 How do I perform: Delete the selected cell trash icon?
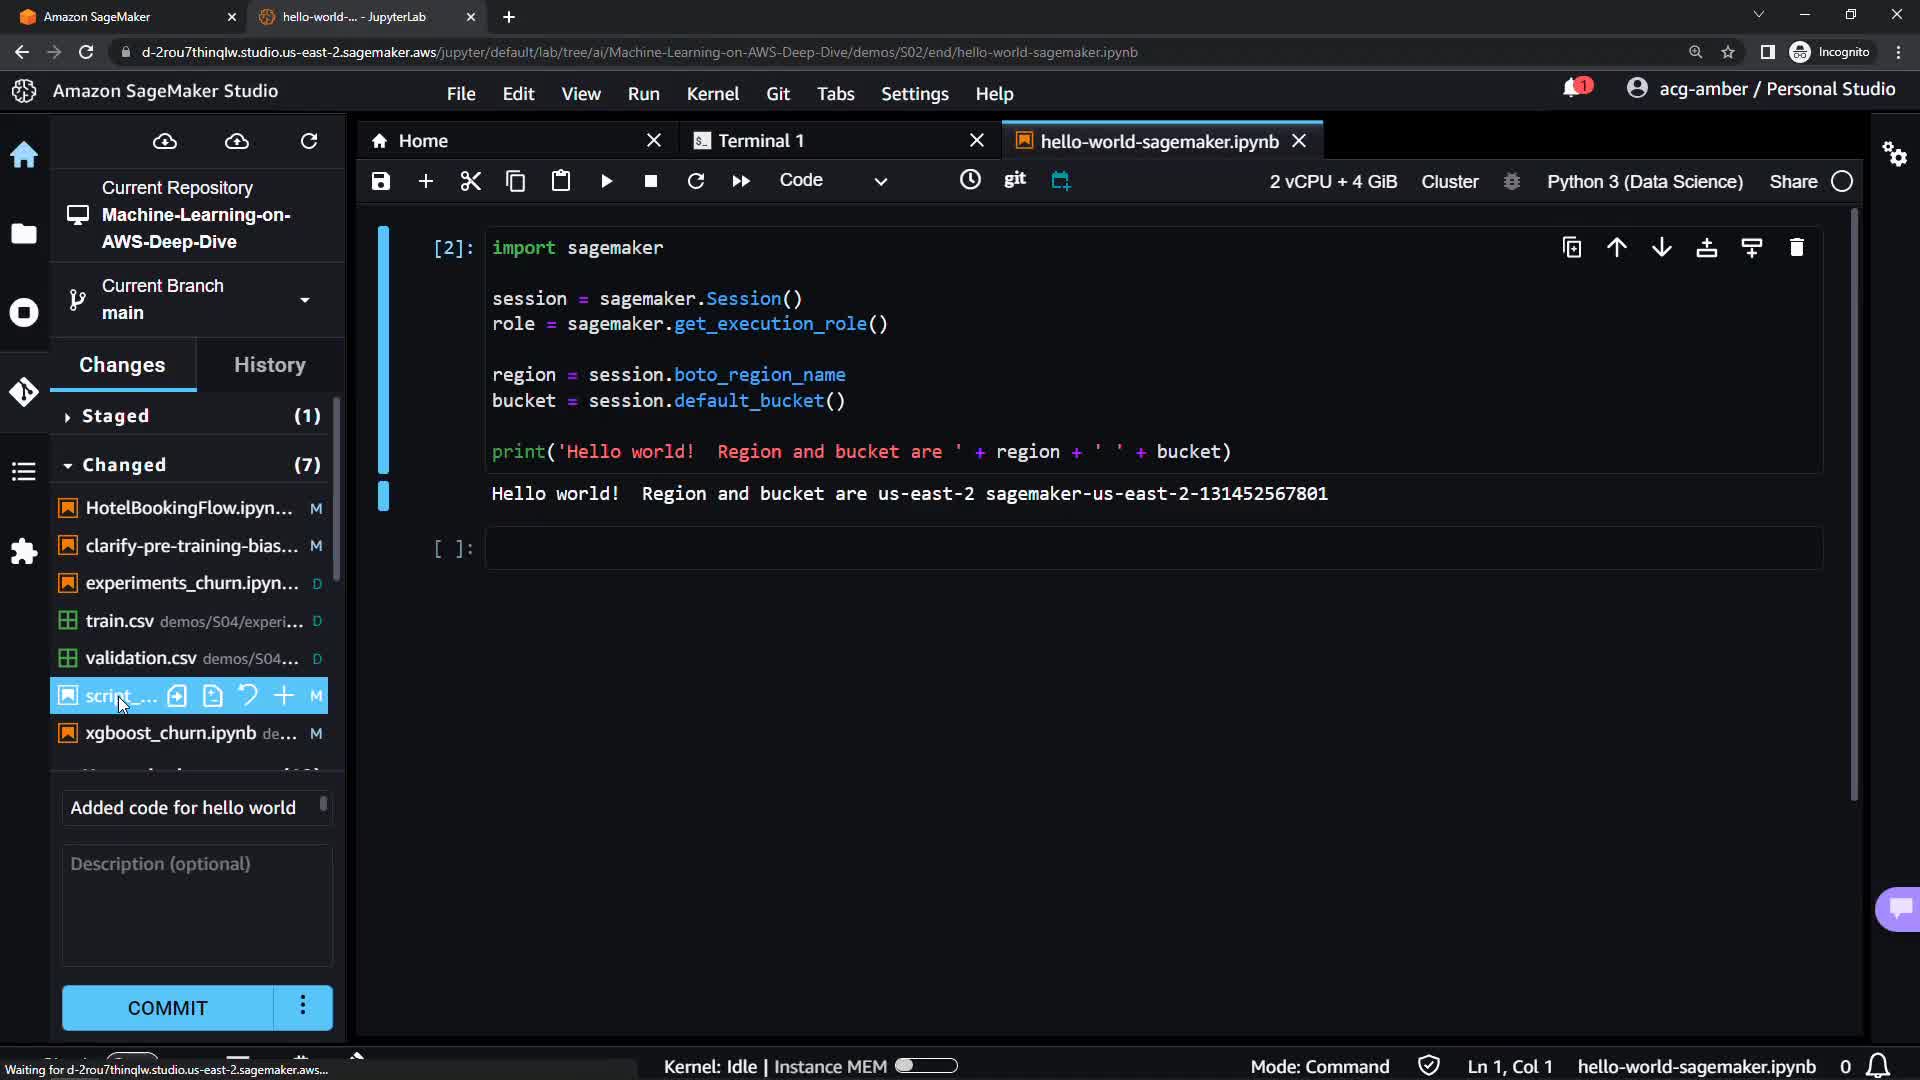pos(1796,248)
